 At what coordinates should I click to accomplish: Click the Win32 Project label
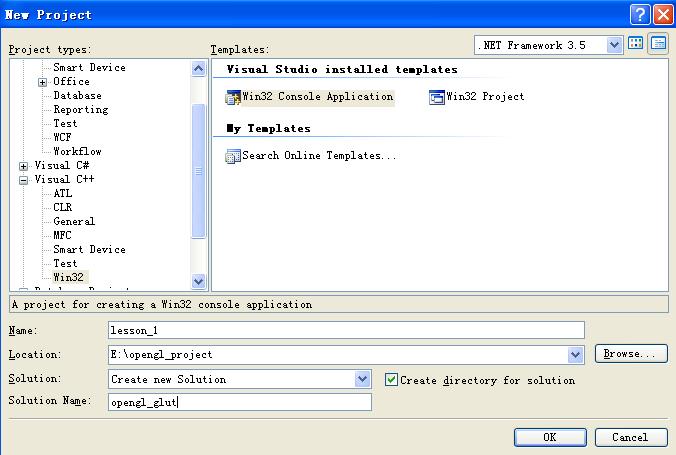[x=485, y=97]
